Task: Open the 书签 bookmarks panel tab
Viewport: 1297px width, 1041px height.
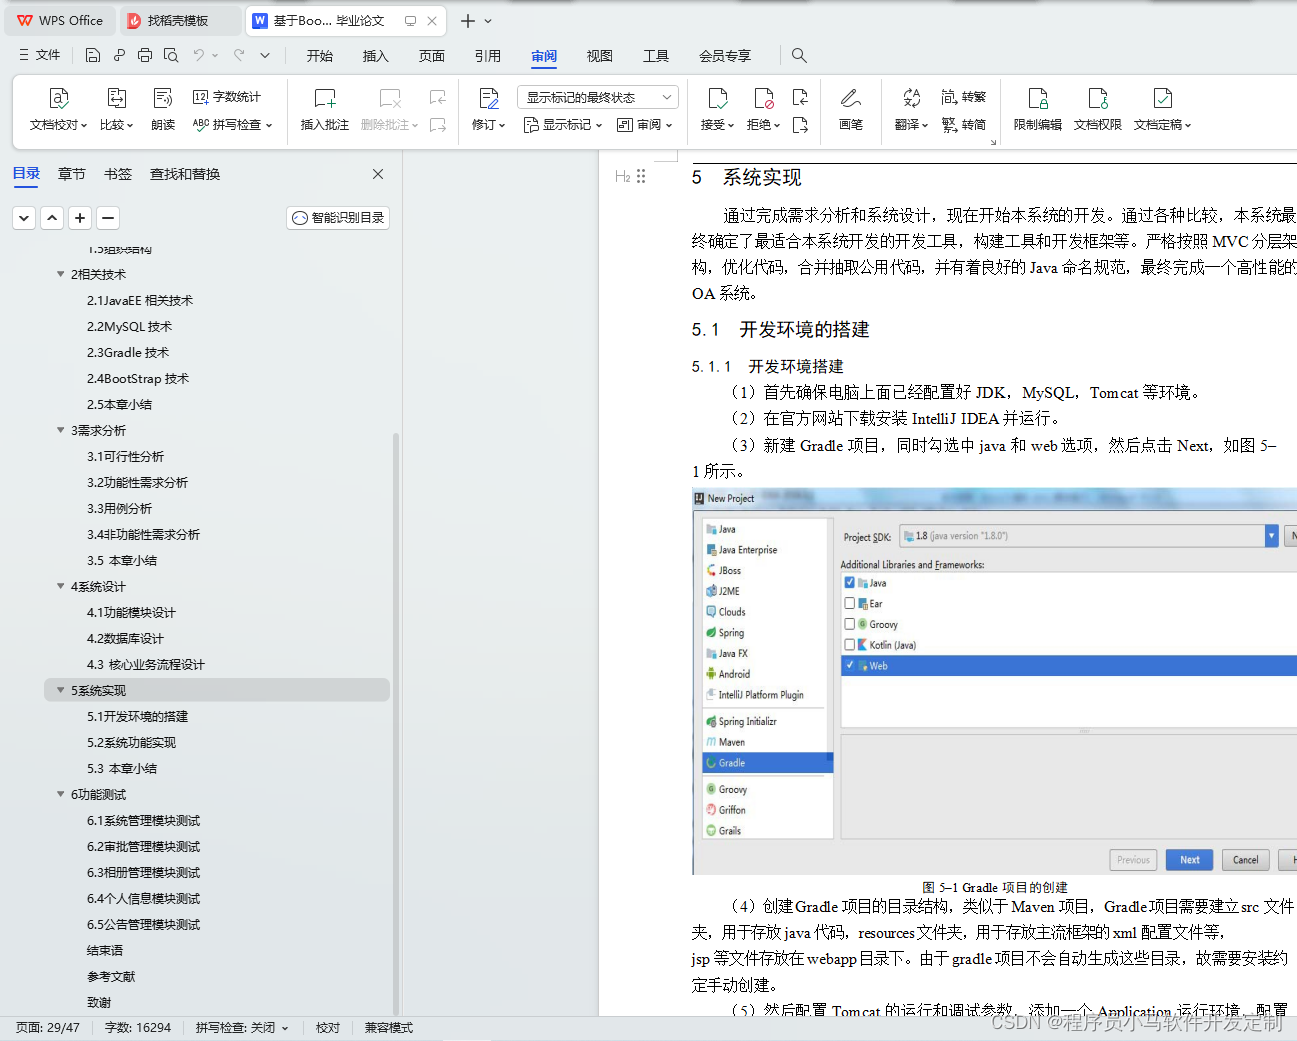Action: point(117,173)
